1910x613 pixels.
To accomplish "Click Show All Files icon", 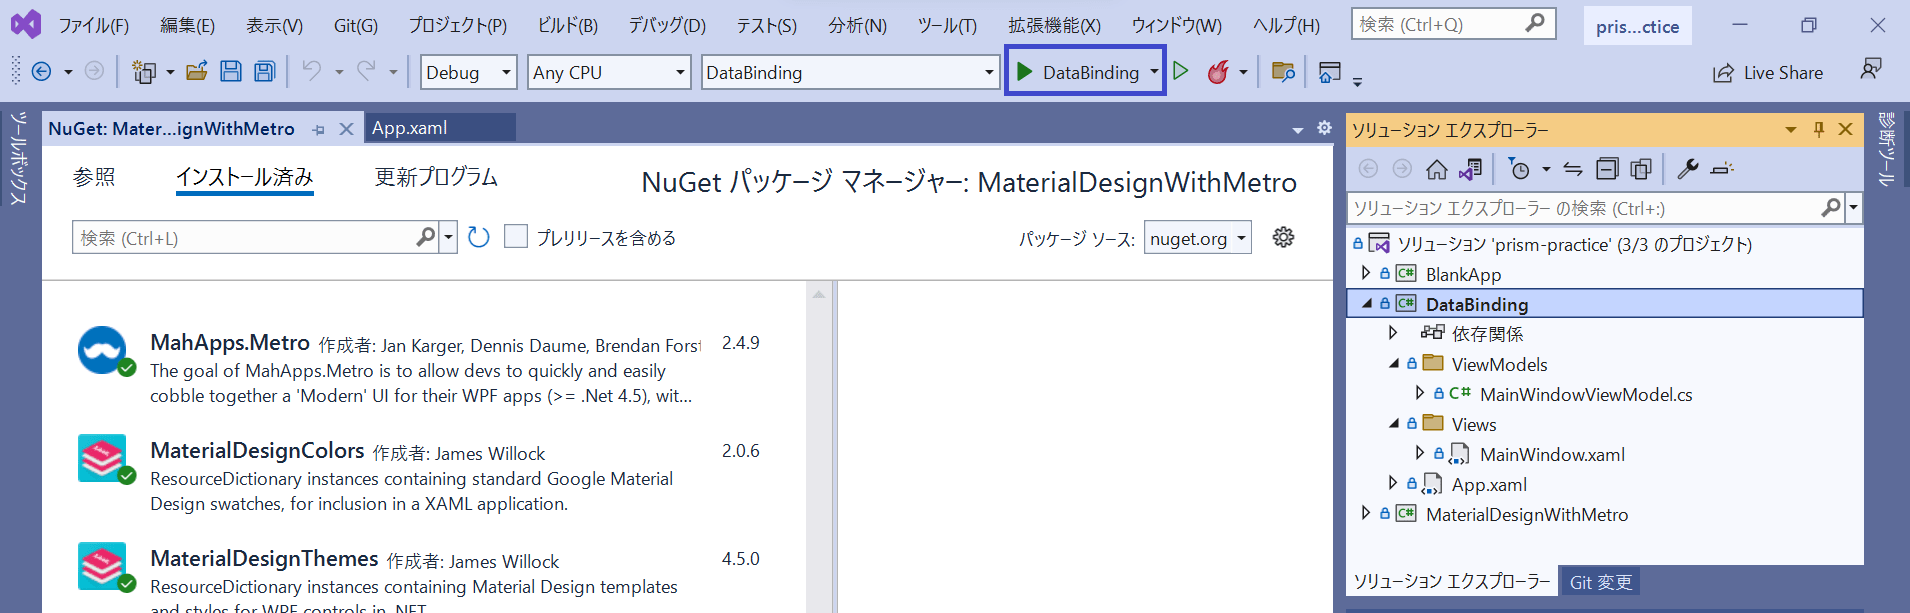I will click(x=1641, y=169).
